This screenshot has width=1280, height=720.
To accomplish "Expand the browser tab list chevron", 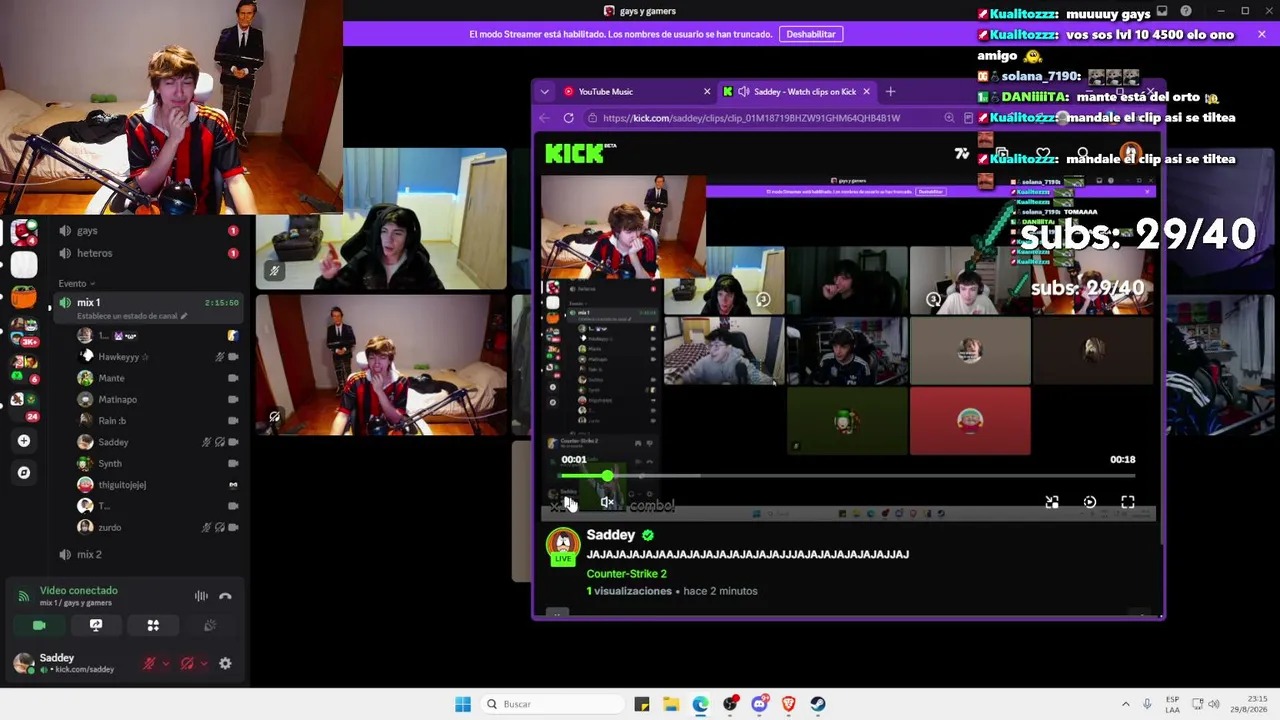I will point(544,92).
